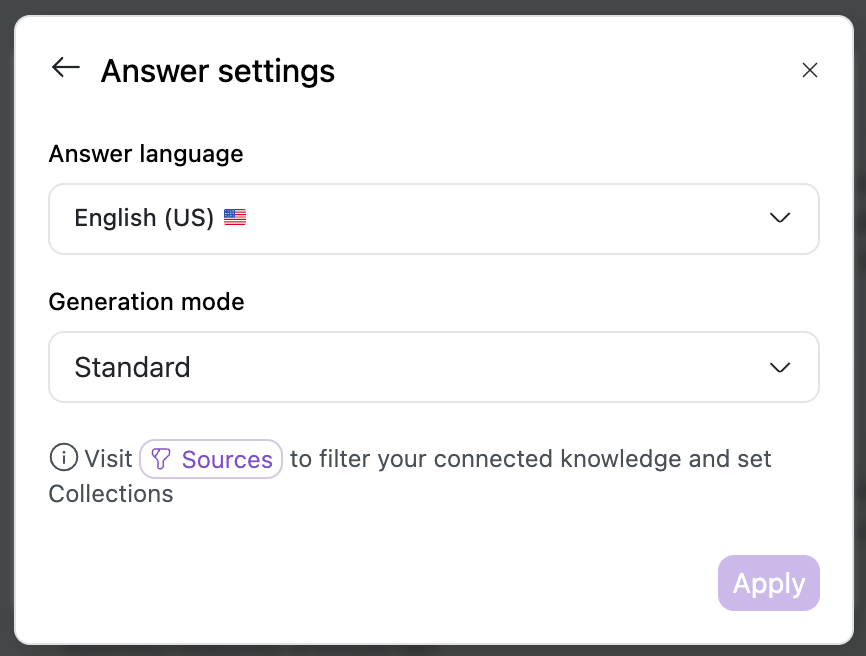Click the back arrow icon
The width and height of the screenshot is (866, 656).
tap(66, 68)
